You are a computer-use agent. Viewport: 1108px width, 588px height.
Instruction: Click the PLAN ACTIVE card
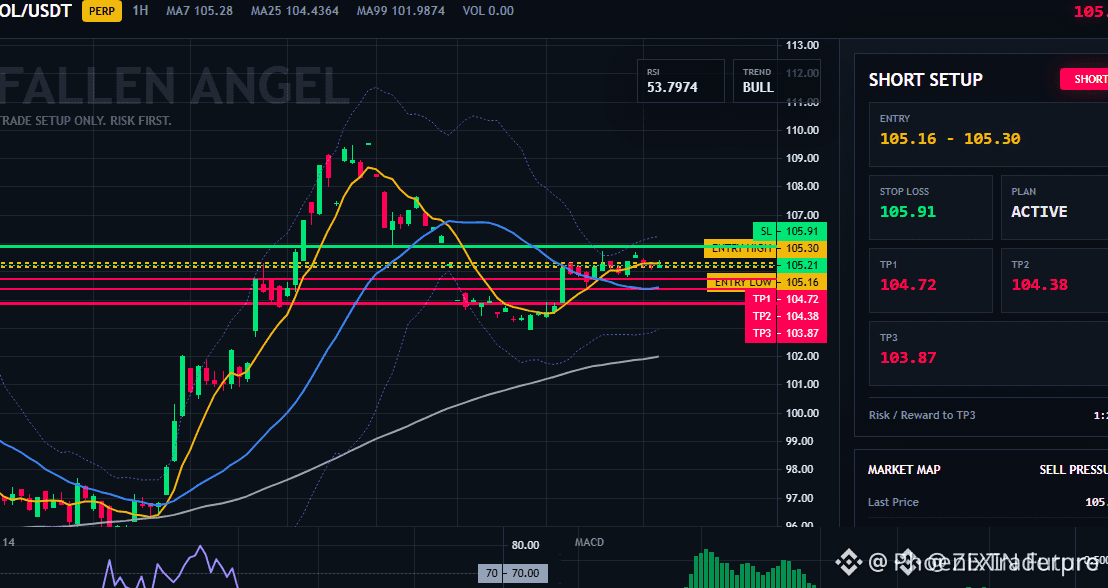pyautogui.click(x=1054, y=208)
